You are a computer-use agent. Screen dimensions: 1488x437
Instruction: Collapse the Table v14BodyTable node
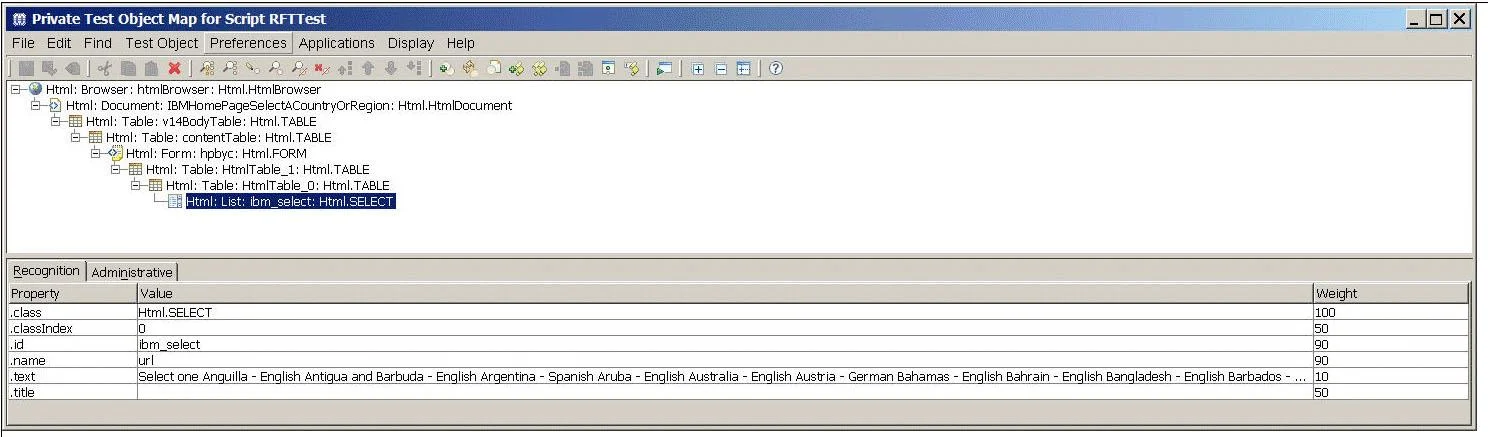click(57, 122)
